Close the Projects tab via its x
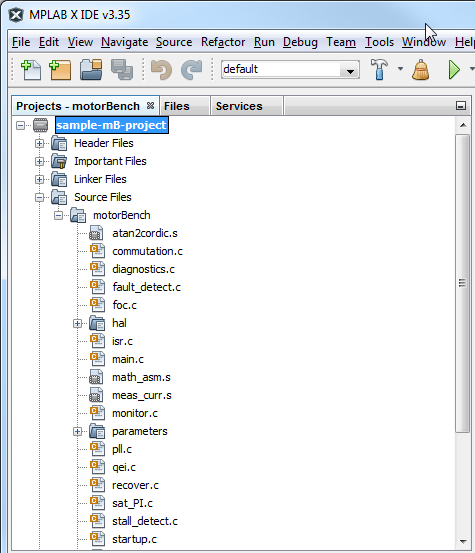Screen dimensions: 475x553 pos(151,105)
